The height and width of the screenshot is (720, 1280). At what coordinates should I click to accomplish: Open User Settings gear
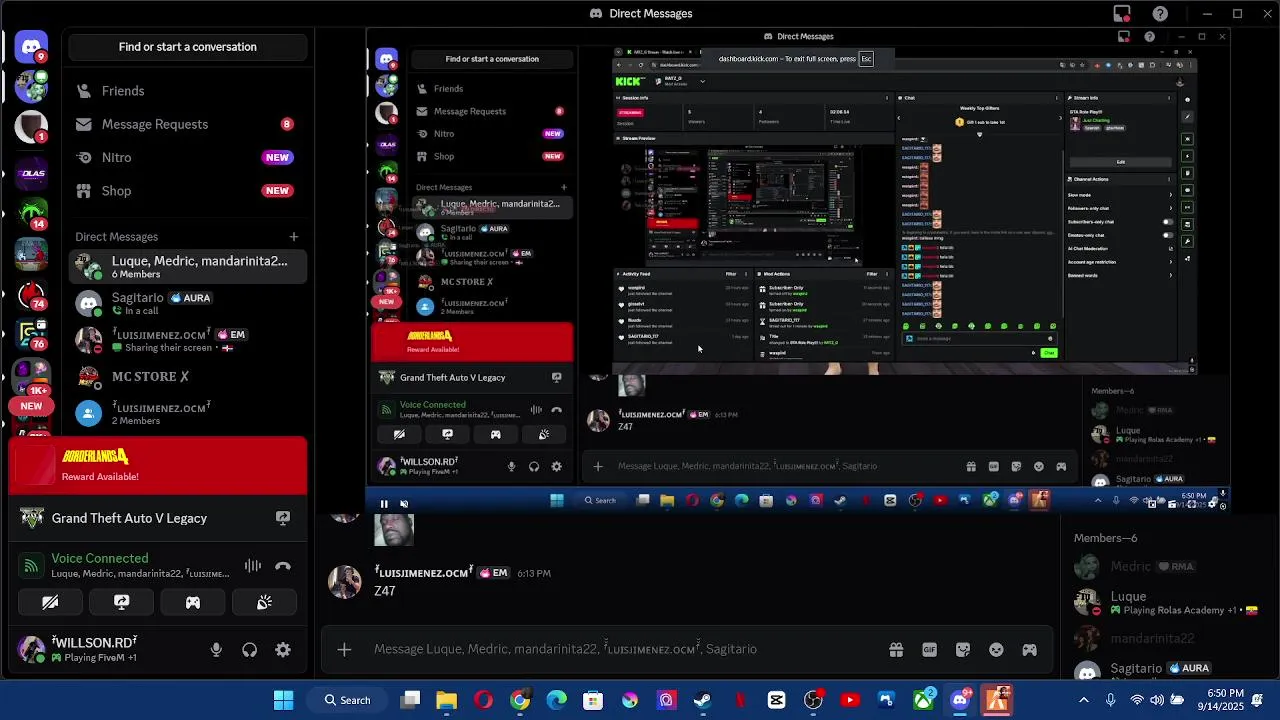click(283, 650)
